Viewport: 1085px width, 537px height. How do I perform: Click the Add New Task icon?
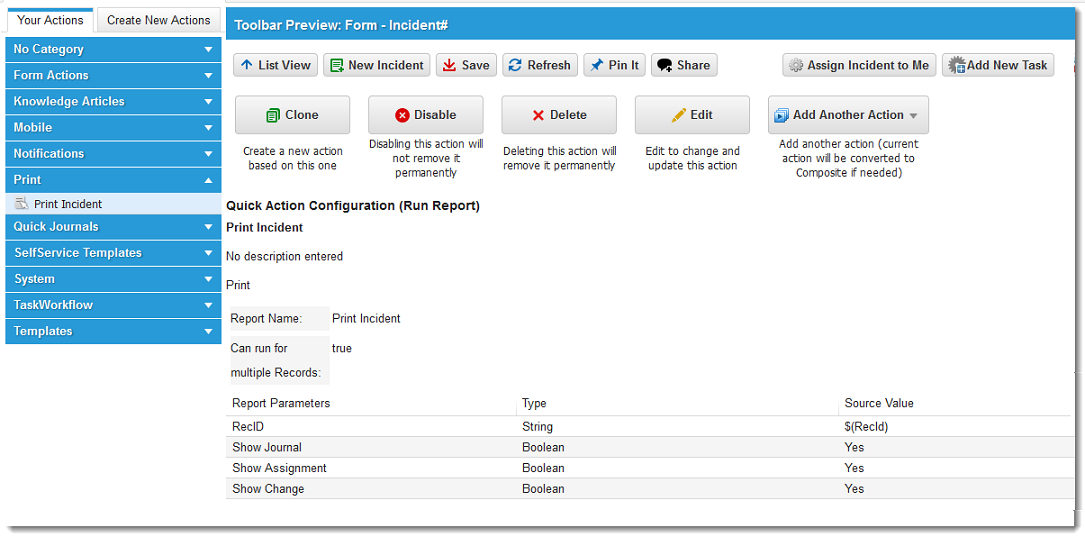tap(957, 65)
